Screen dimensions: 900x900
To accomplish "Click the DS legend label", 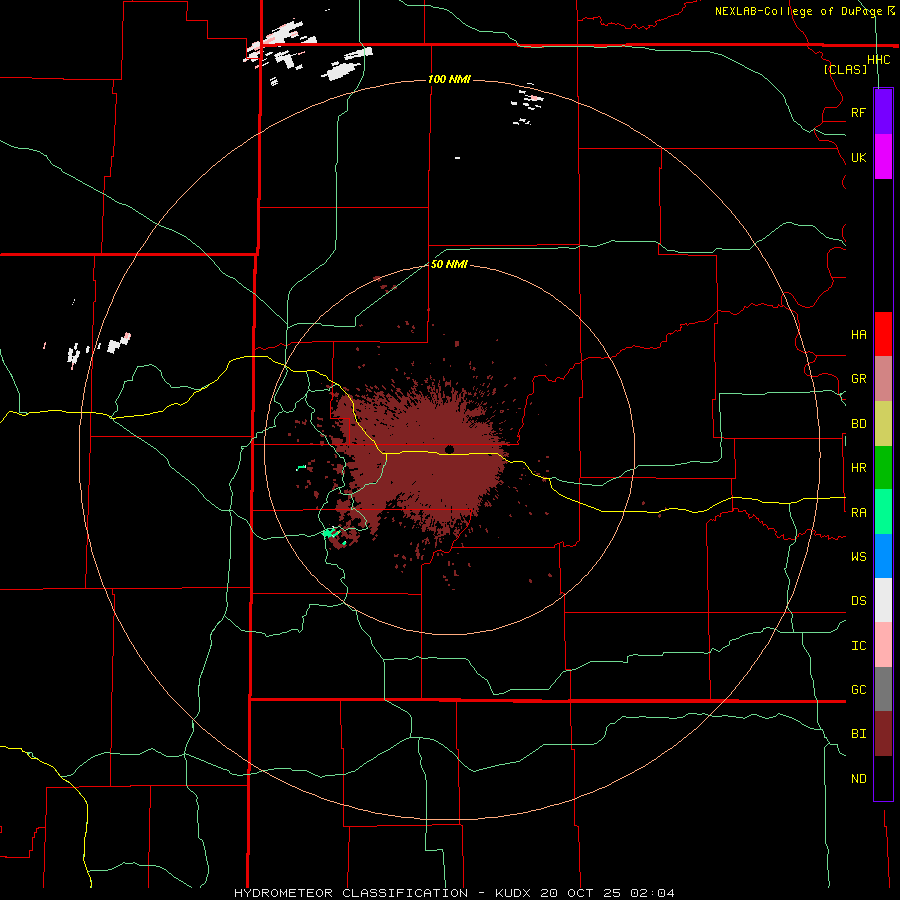I will coord(859,600).
